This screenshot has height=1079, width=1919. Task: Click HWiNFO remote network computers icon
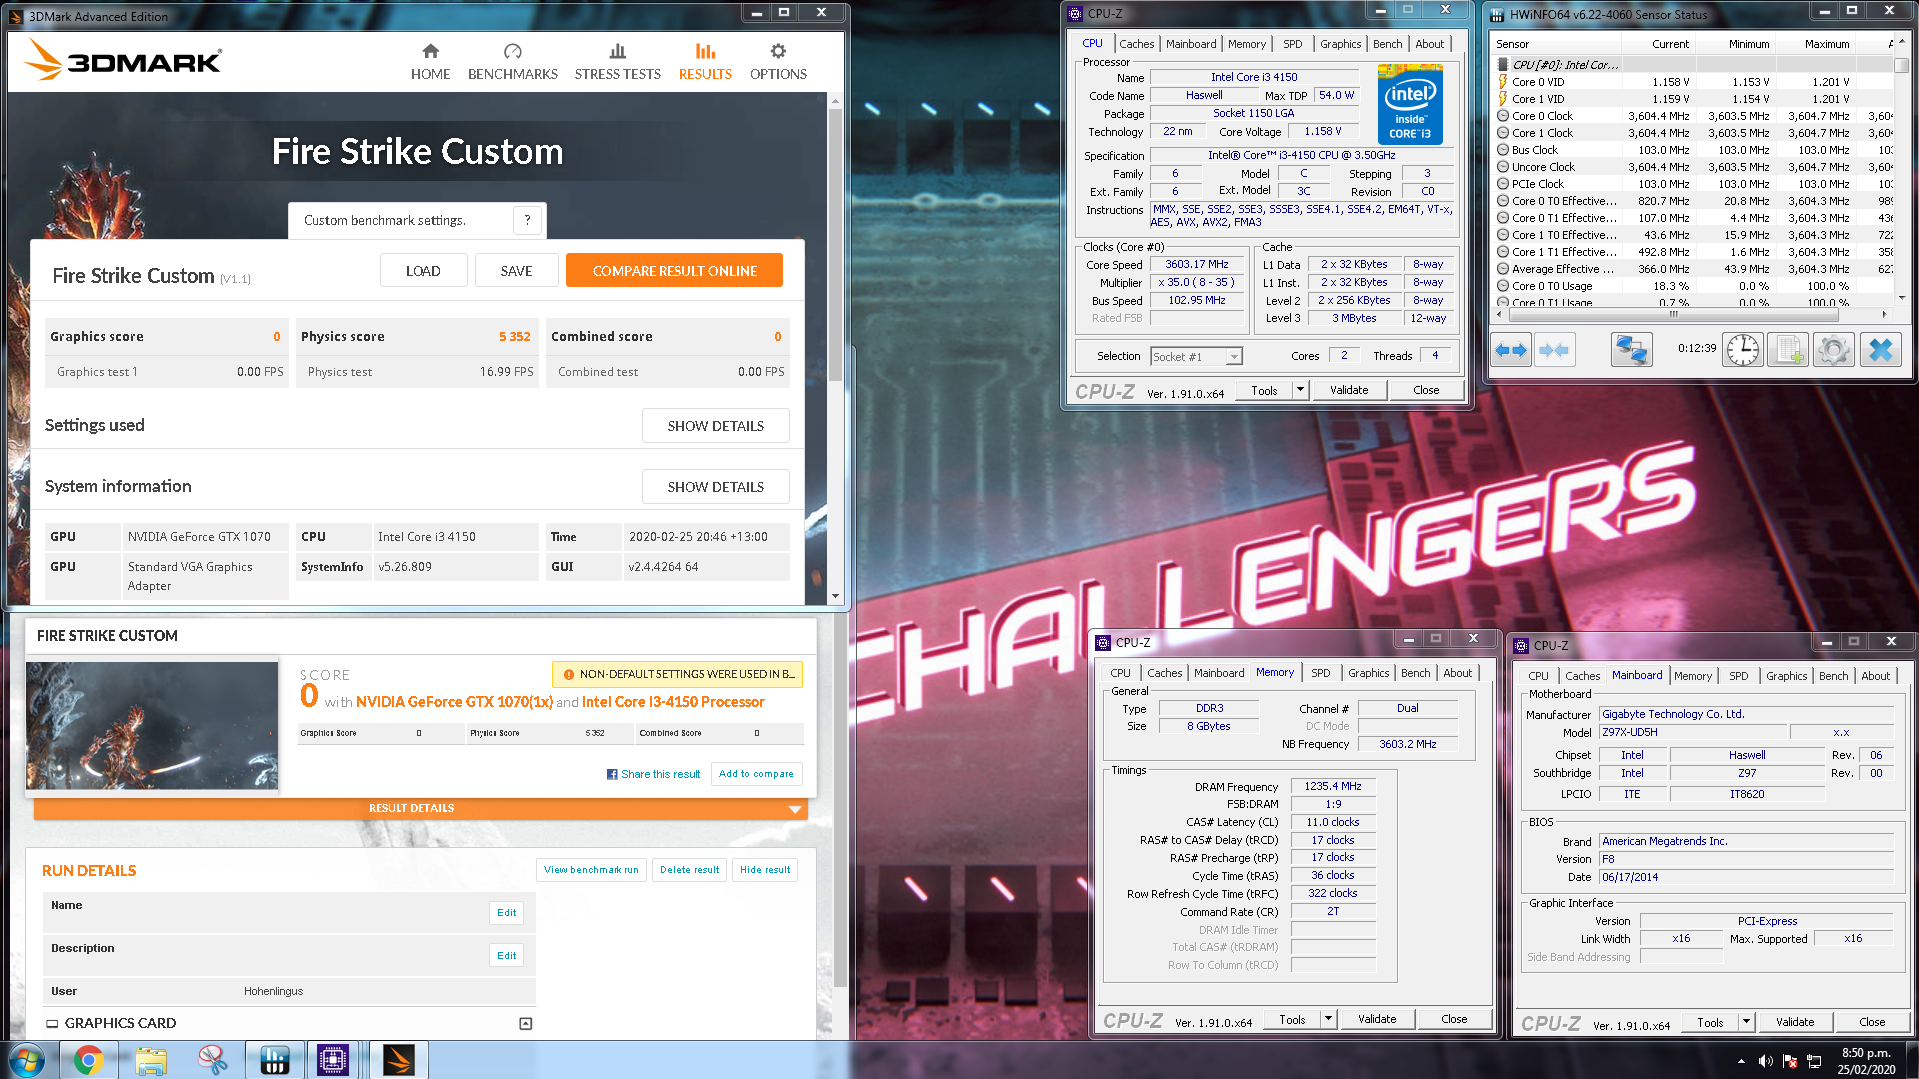point(1631,350)
